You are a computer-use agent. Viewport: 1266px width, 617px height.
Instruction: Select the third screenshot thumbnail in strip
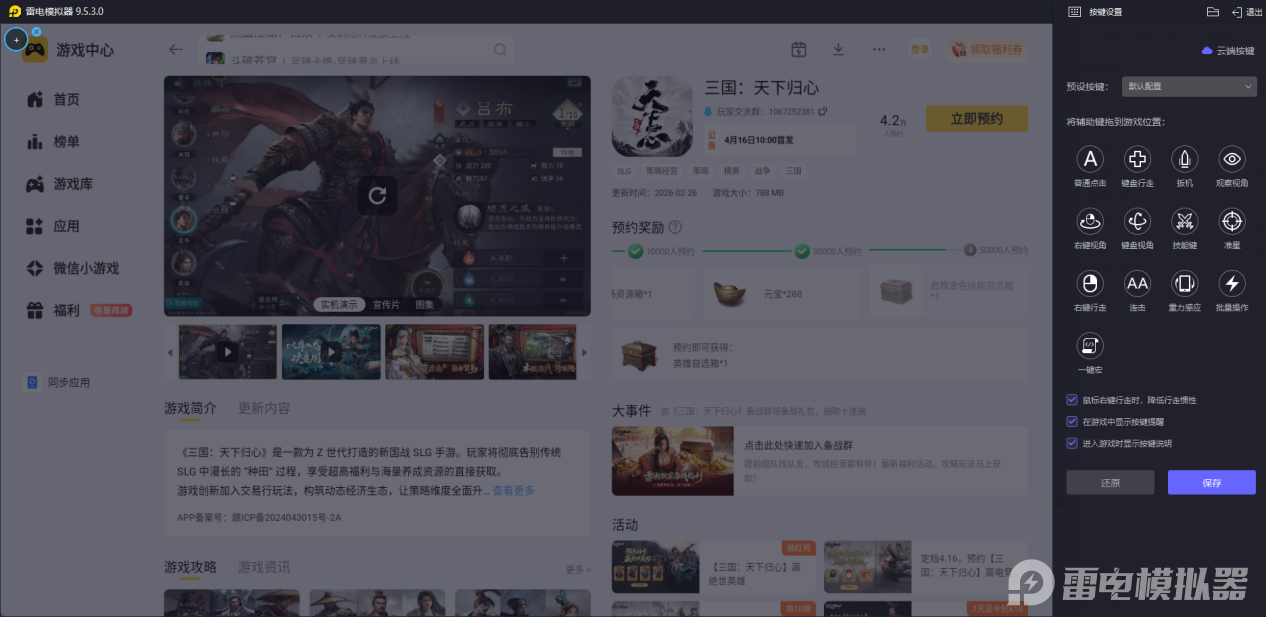(434, 352)
